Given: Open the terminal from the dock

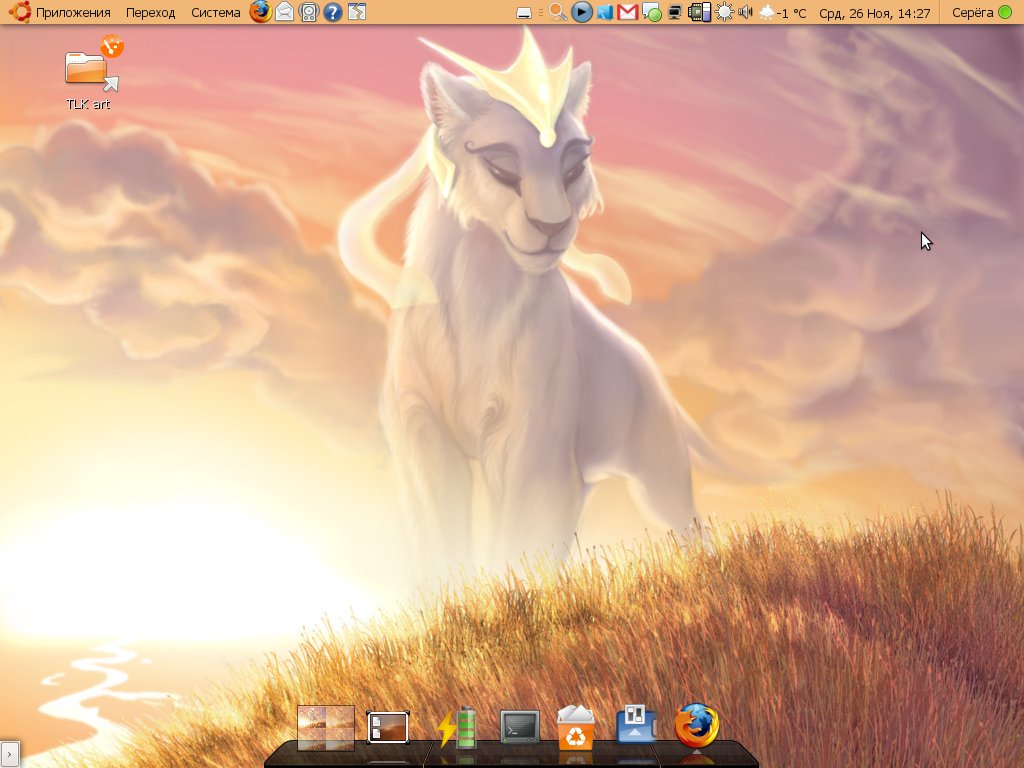Looking at the screenshot, I should click(519, 727).
